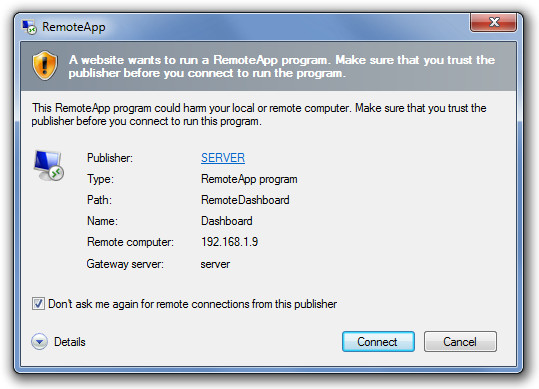Screen dimensions: 539x389
Task: Close the RemoteApp dialog window
Action: coord(493,22)
